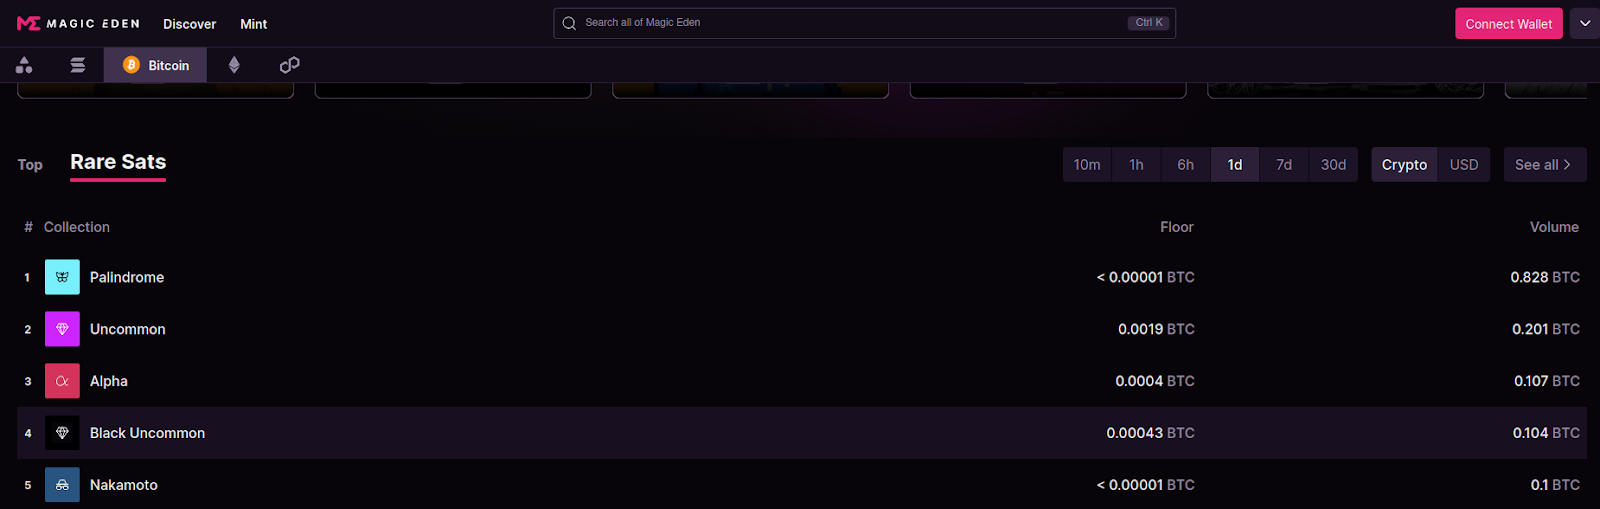
Task: Click the Magic Eden logo
Action: (78, 23)
